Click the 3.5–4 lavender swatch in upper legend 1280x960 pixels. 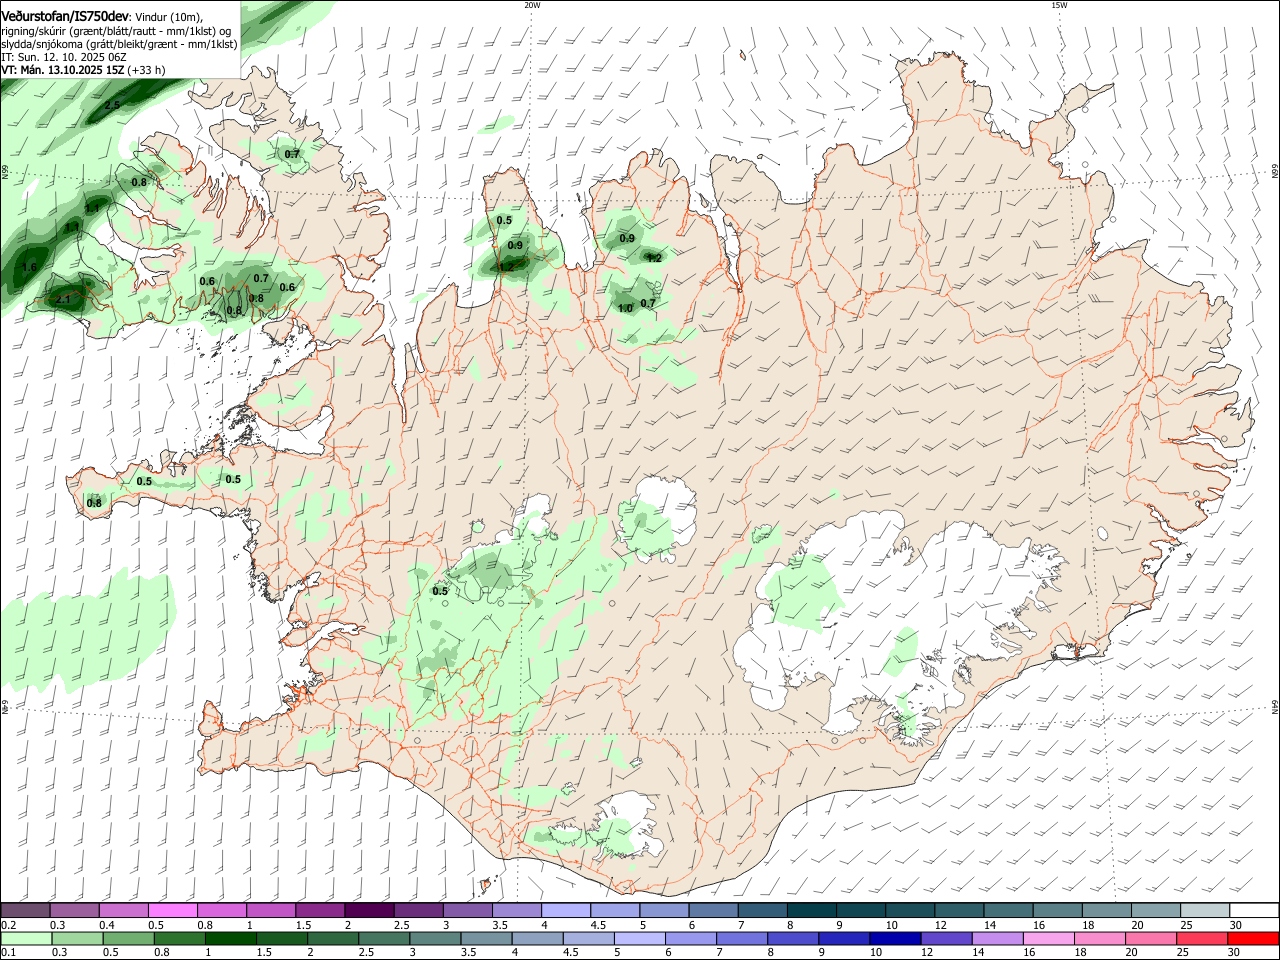[516, 910]
